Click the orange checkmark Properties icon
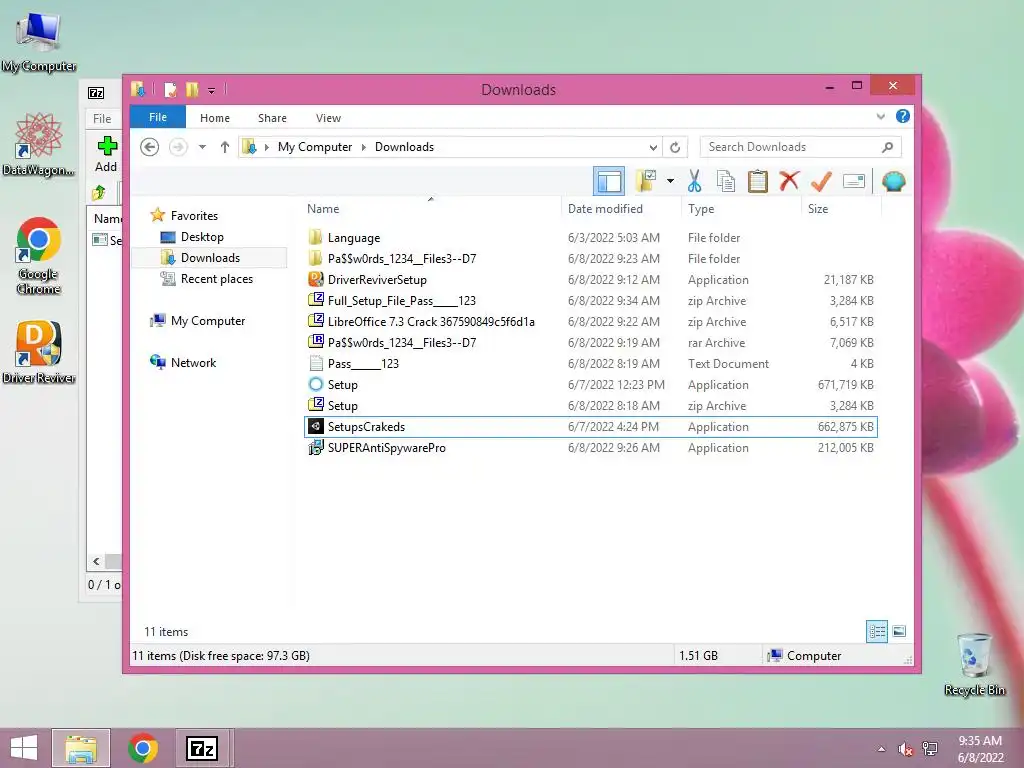The height and width of the screenshot is (768, 1024). pos(821,181)
